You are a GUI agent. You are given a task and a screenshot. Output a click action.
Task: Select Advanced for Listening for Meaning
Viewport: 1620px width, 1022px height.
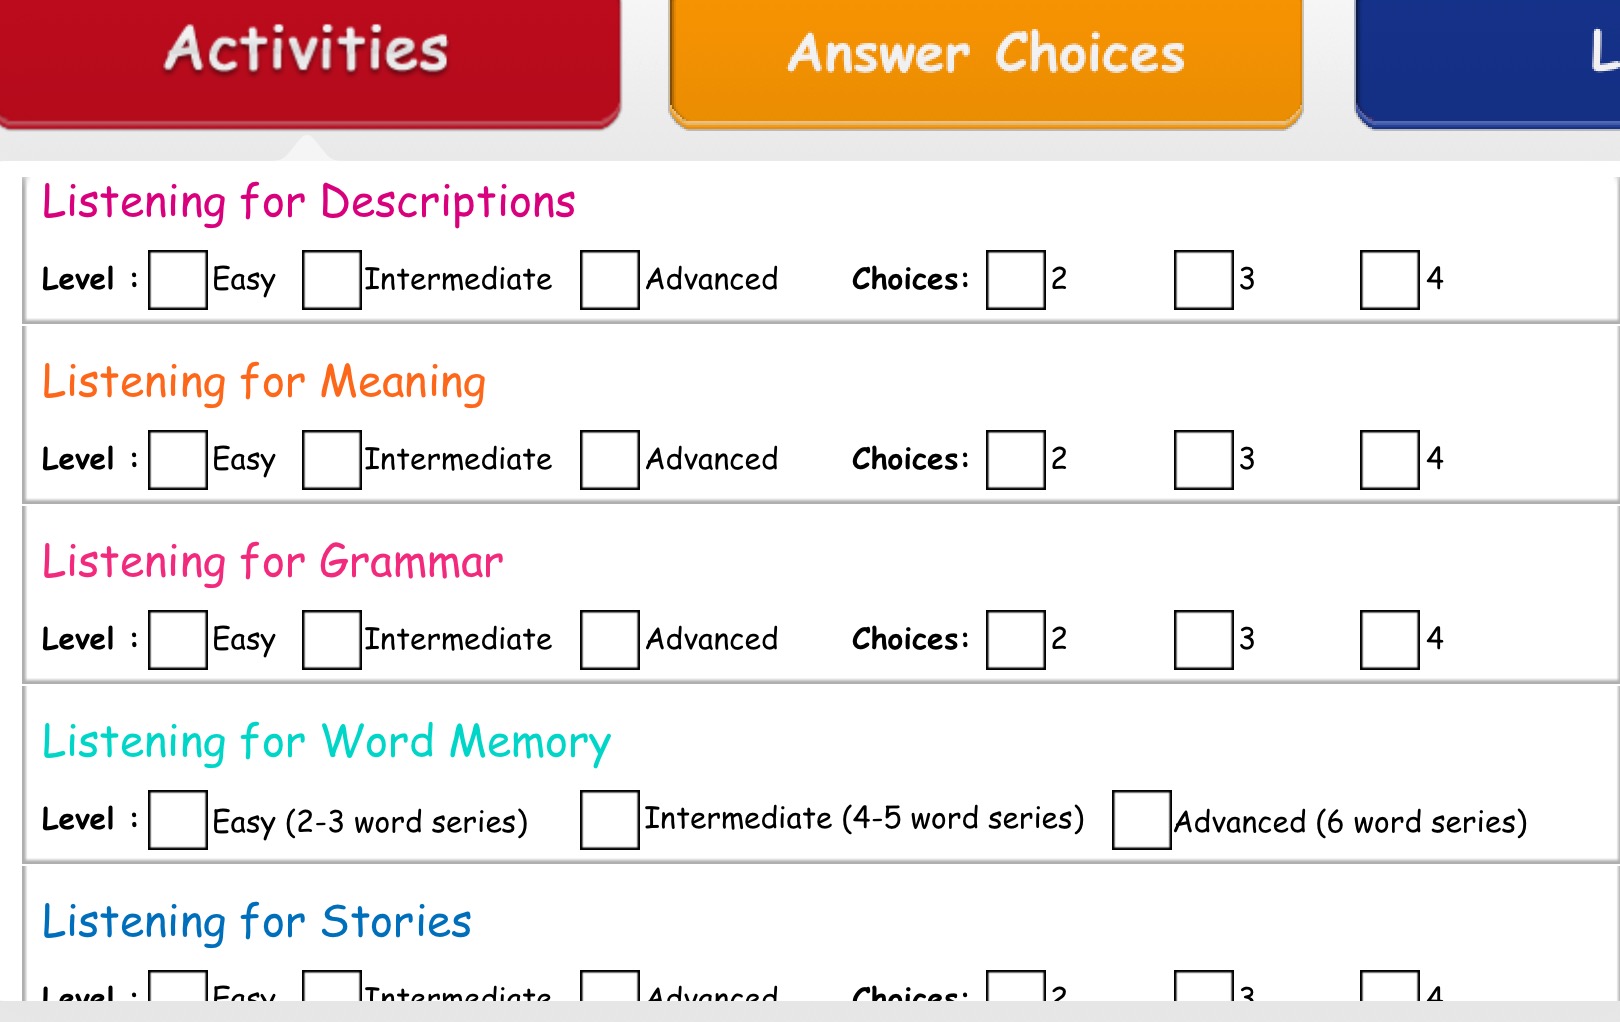click(610, 460)
